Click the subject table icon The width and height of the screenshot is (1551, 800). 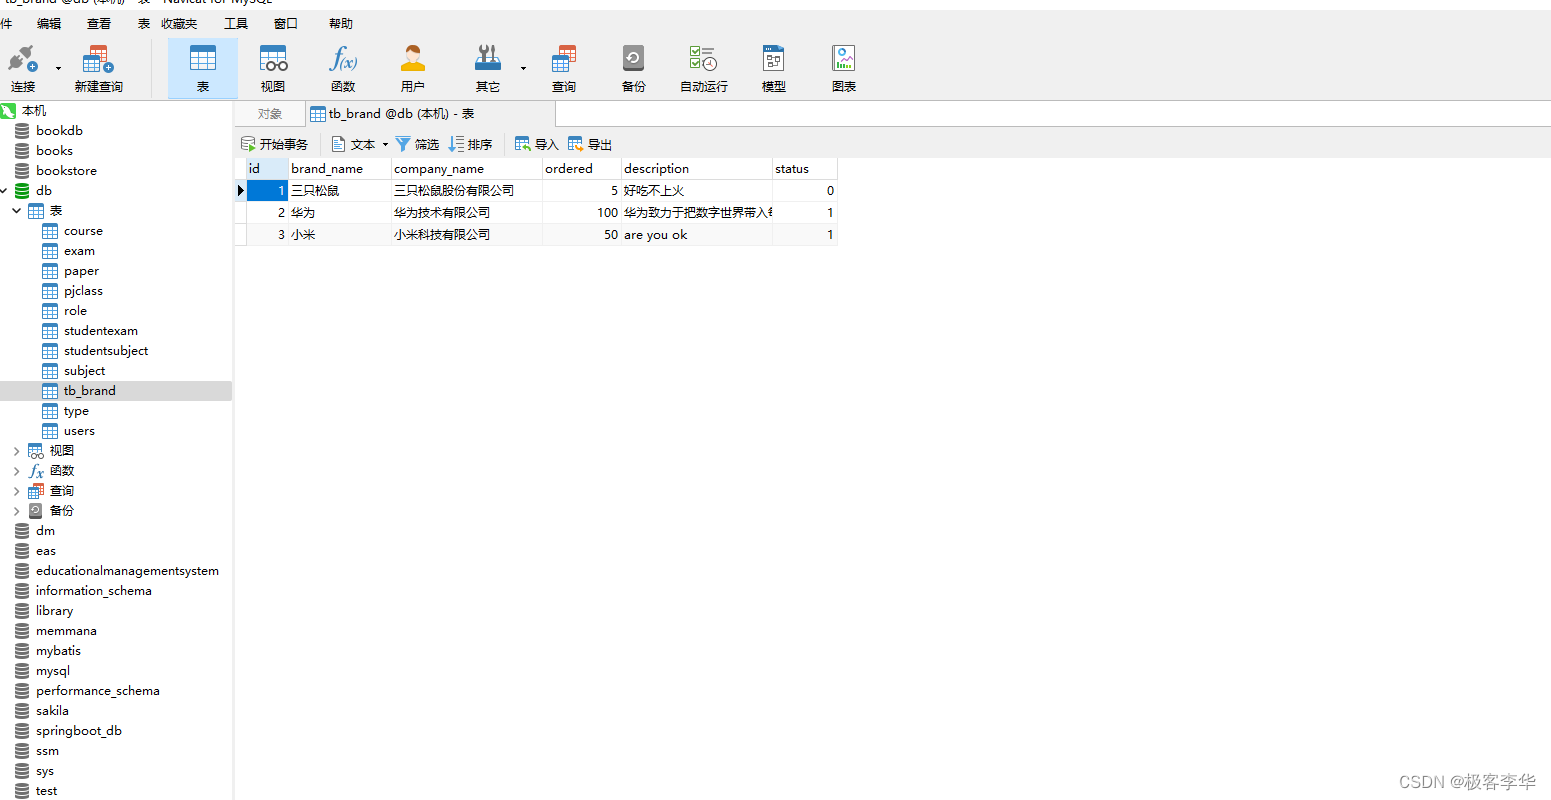tap(50, 371)
